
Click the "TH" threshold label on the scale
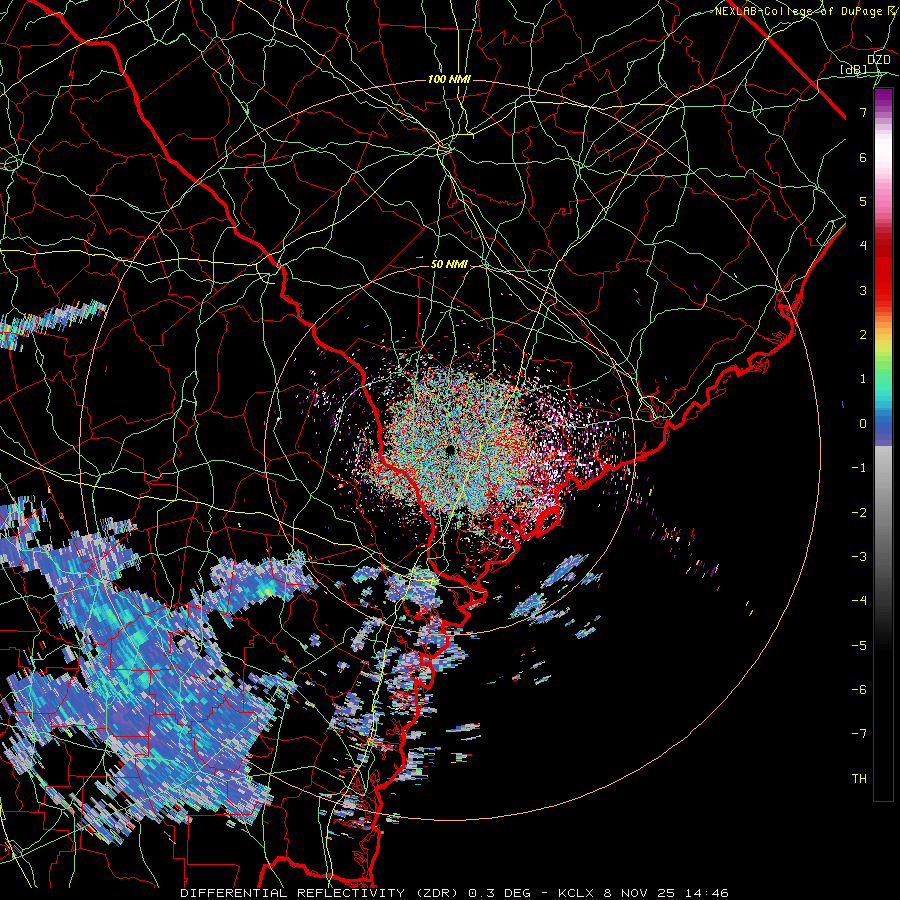tap(859, 779)
